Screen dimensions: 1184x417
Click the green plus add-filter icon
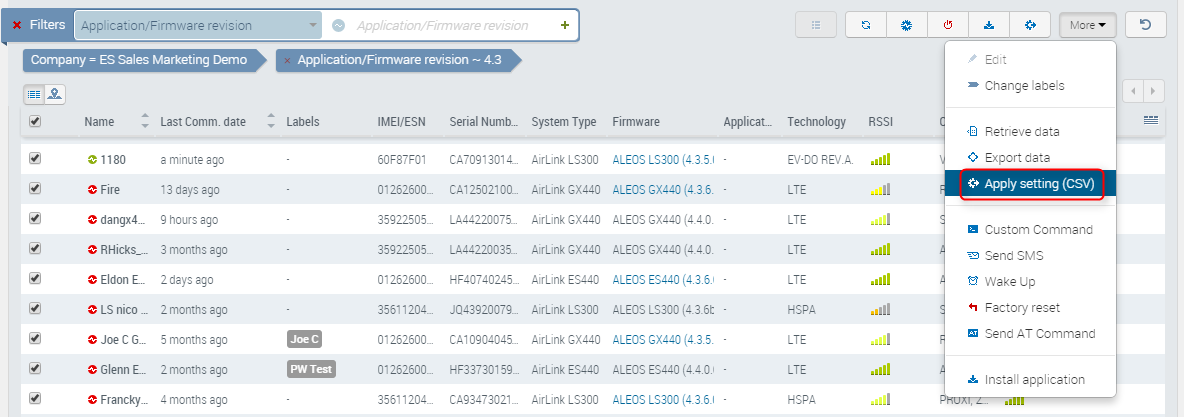(x=565, y=25)
